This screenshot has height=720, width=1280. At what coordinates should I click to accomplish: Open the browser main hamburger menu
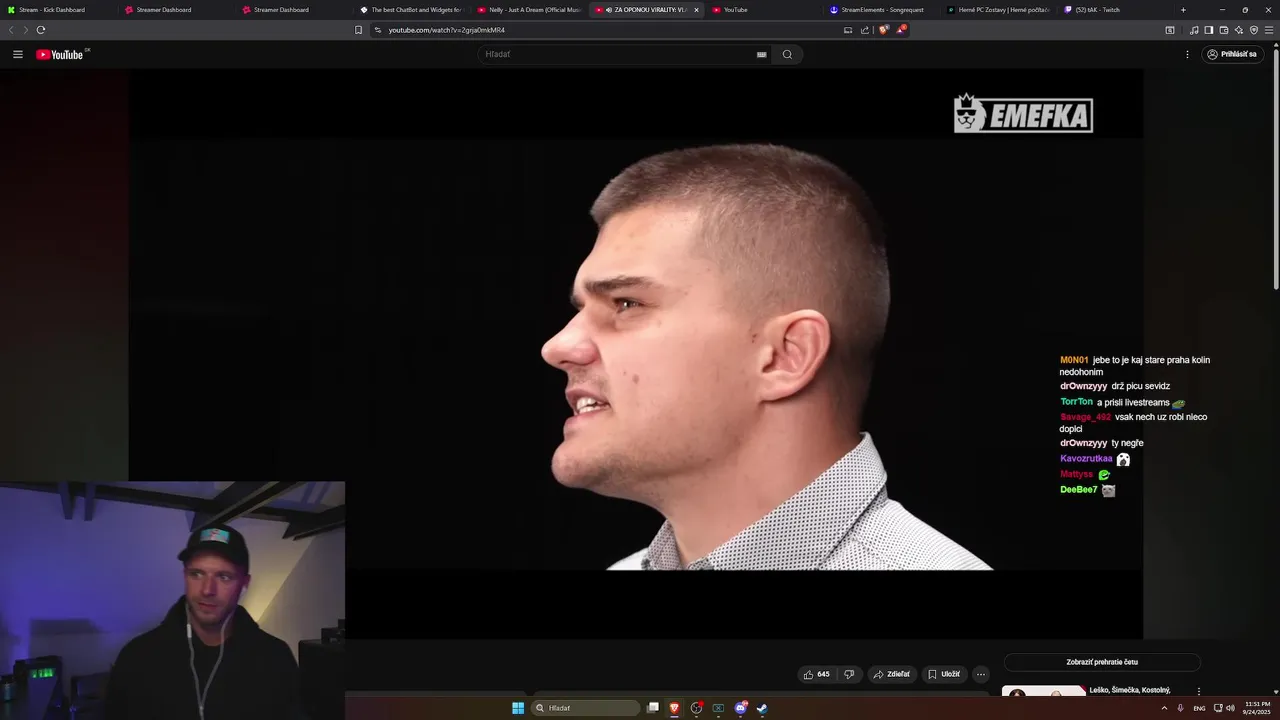click(1269, 30)
